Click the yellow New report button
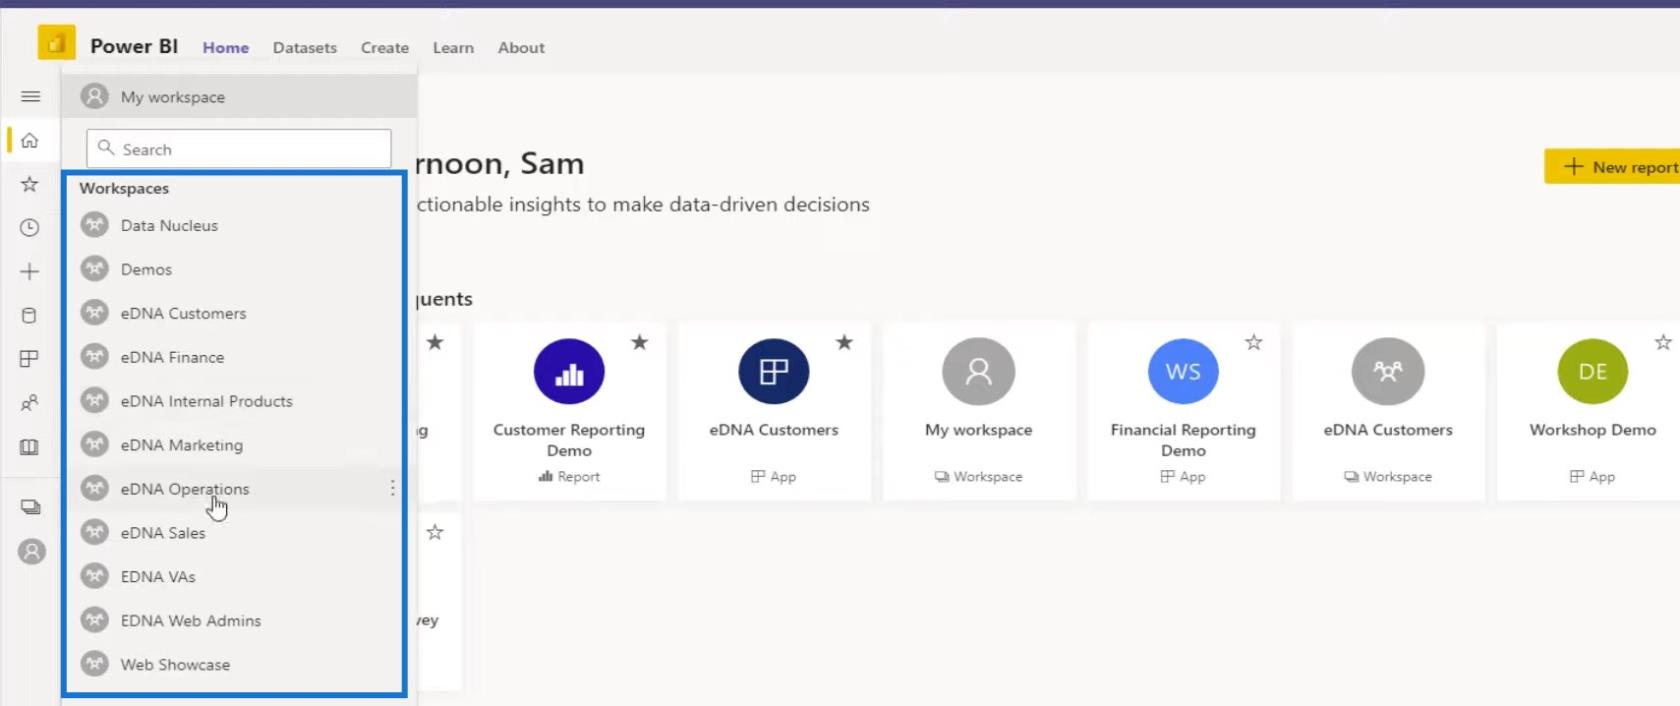Image resolution: width=1680 pixels, height=706 pixels. click(x=1612, y=167)
